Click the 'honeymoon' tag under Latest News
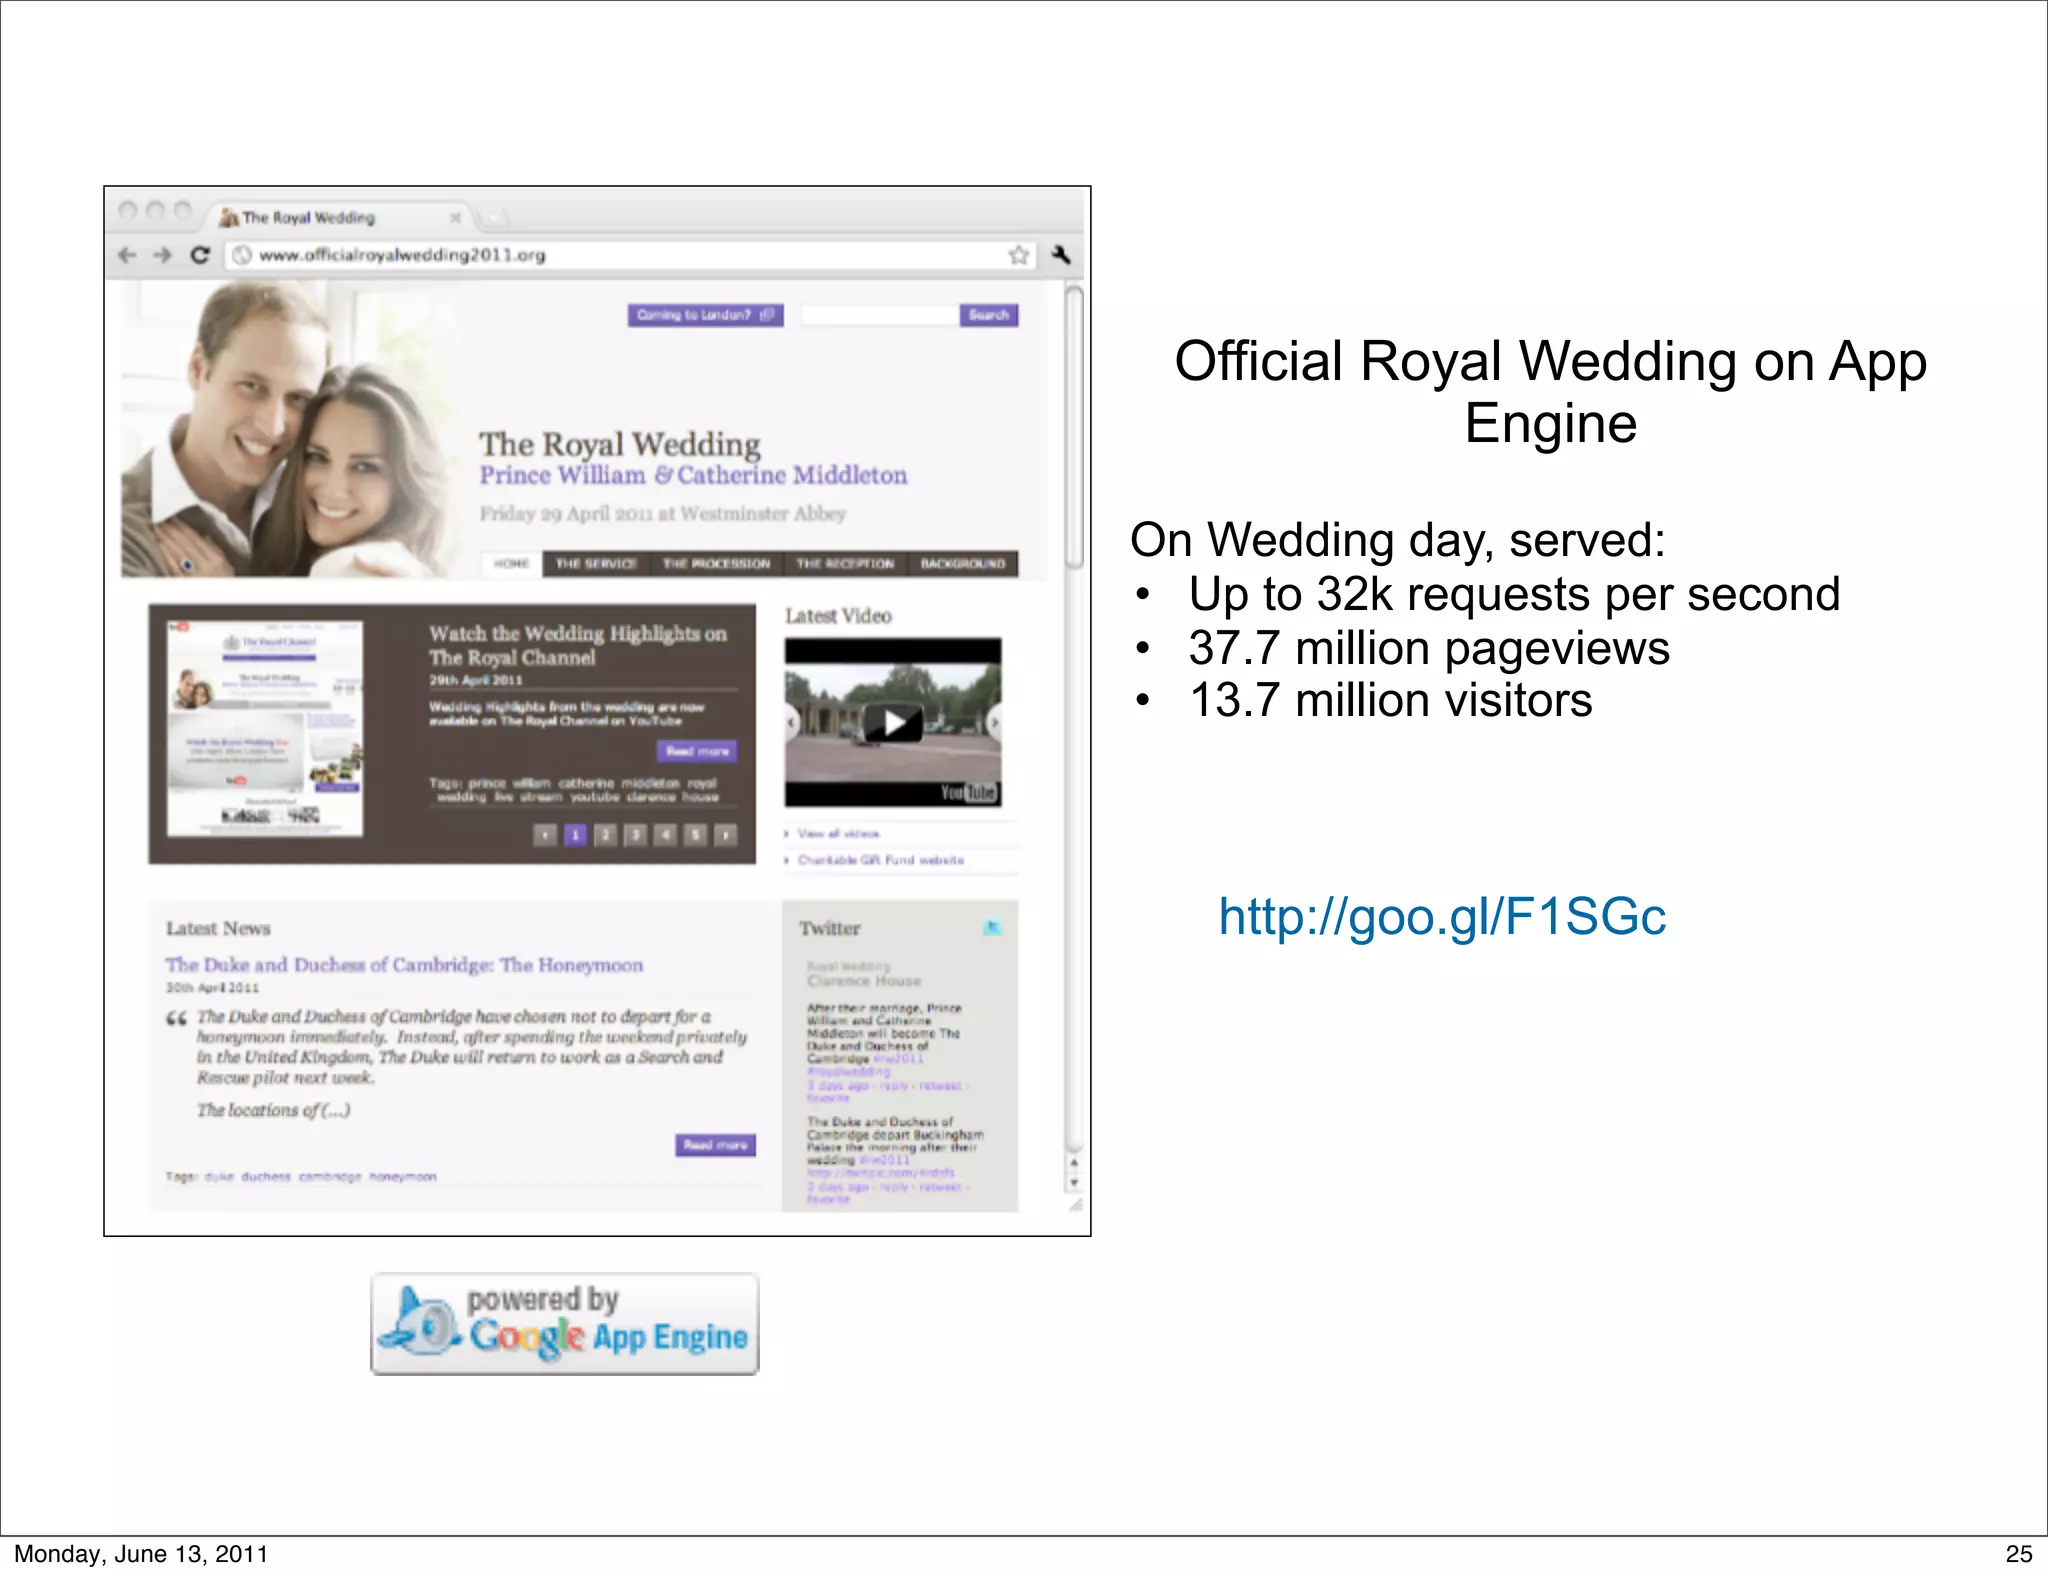This screenshot has height=1576, width=2048. [x=403, y=1177]
